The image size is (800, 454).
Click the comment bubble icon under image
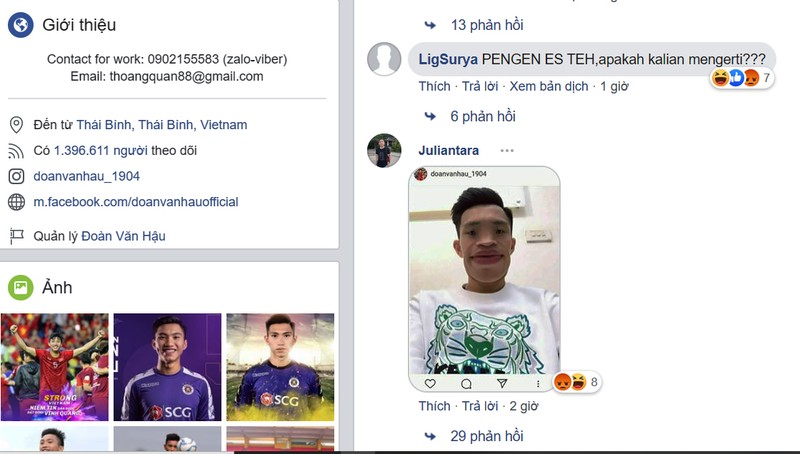tap(466, 384)
